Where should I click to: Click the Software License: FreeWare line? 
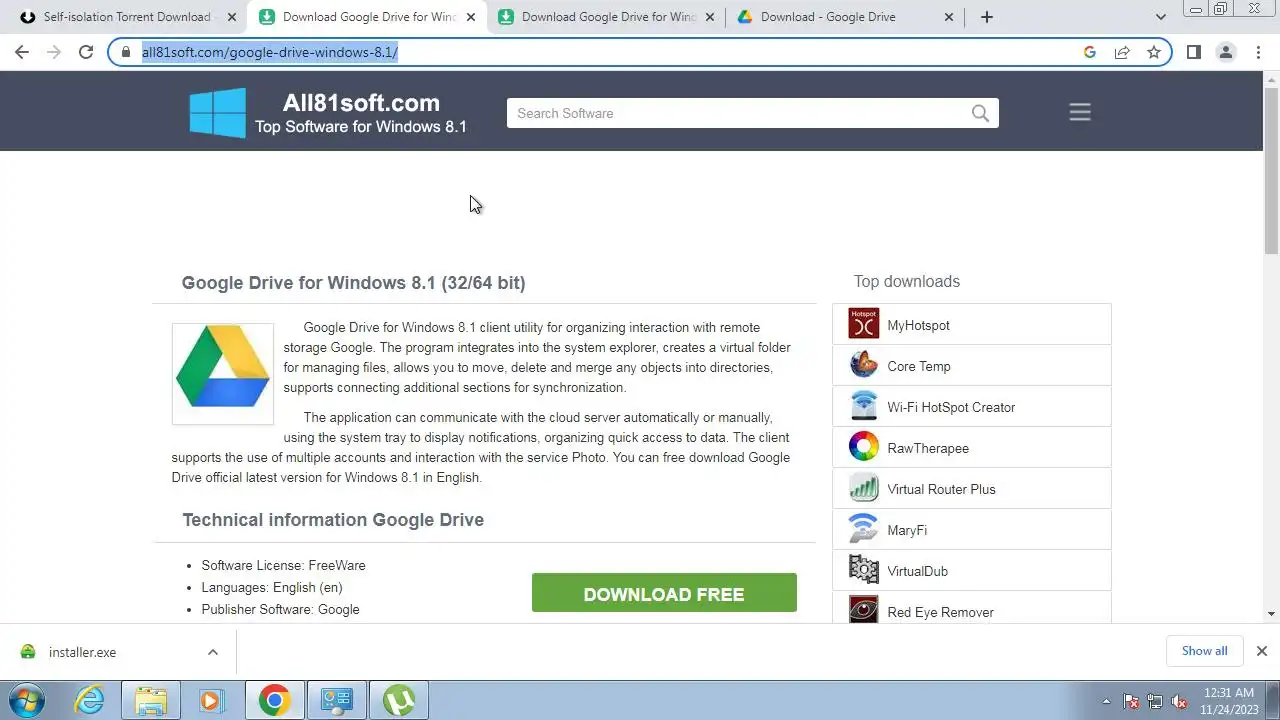pyautogui.click(x=283, y=565)
